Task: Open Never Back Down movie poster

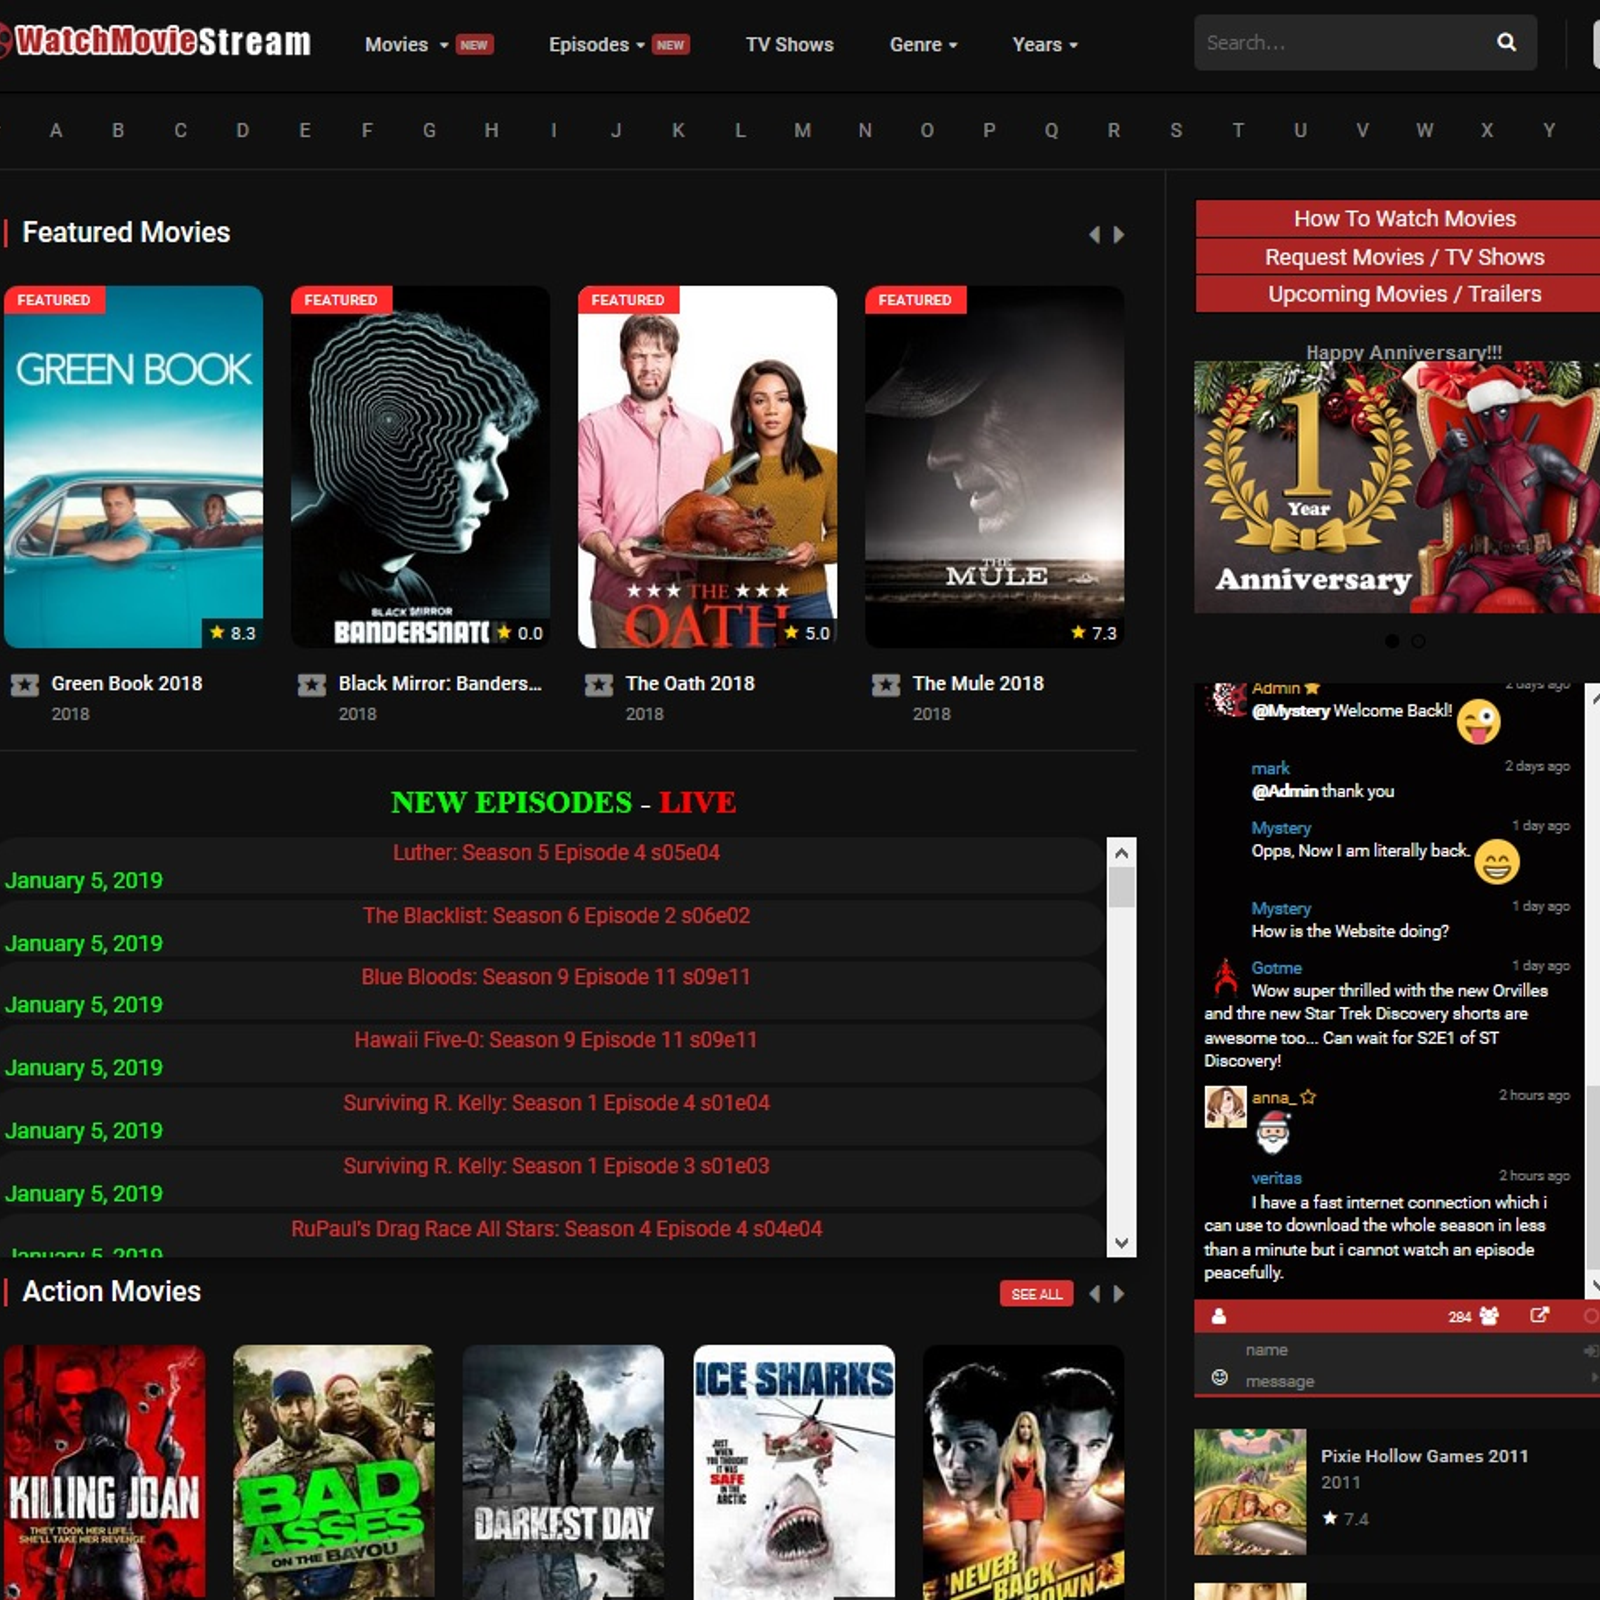Action: pos(1024,1472)
